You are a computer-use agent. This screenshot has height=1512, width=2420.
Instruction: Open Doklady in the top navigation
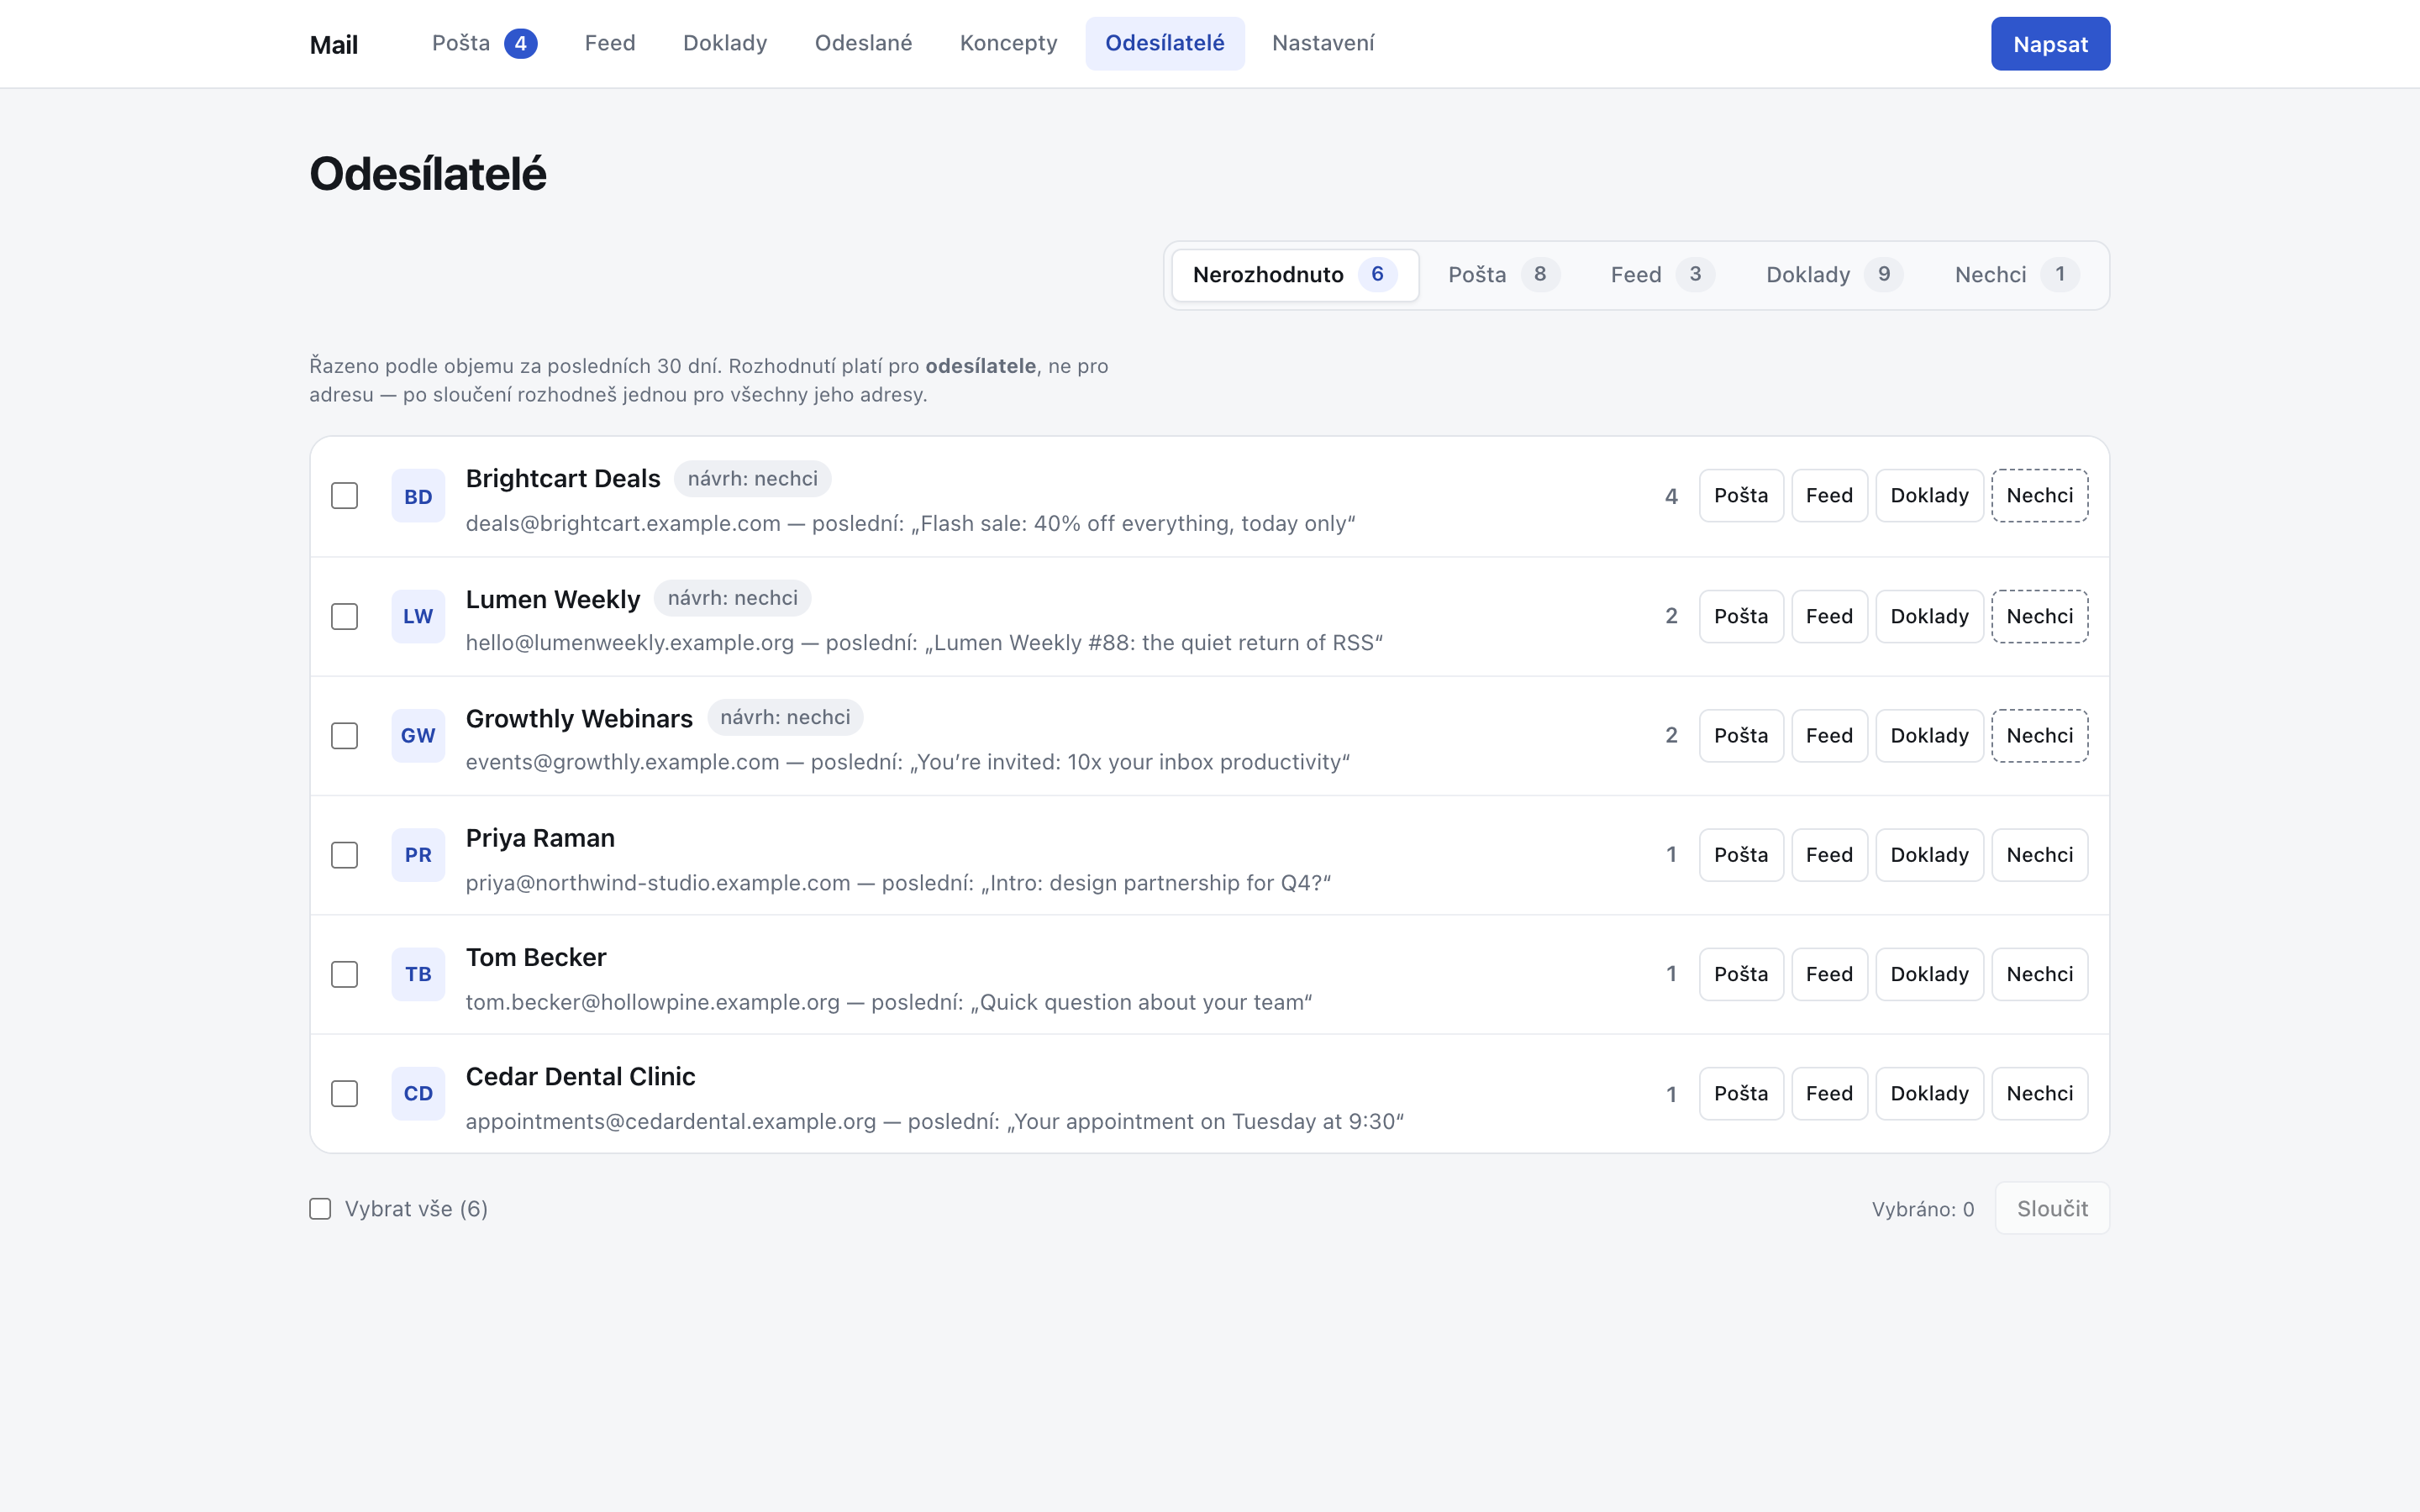point(725,43)
